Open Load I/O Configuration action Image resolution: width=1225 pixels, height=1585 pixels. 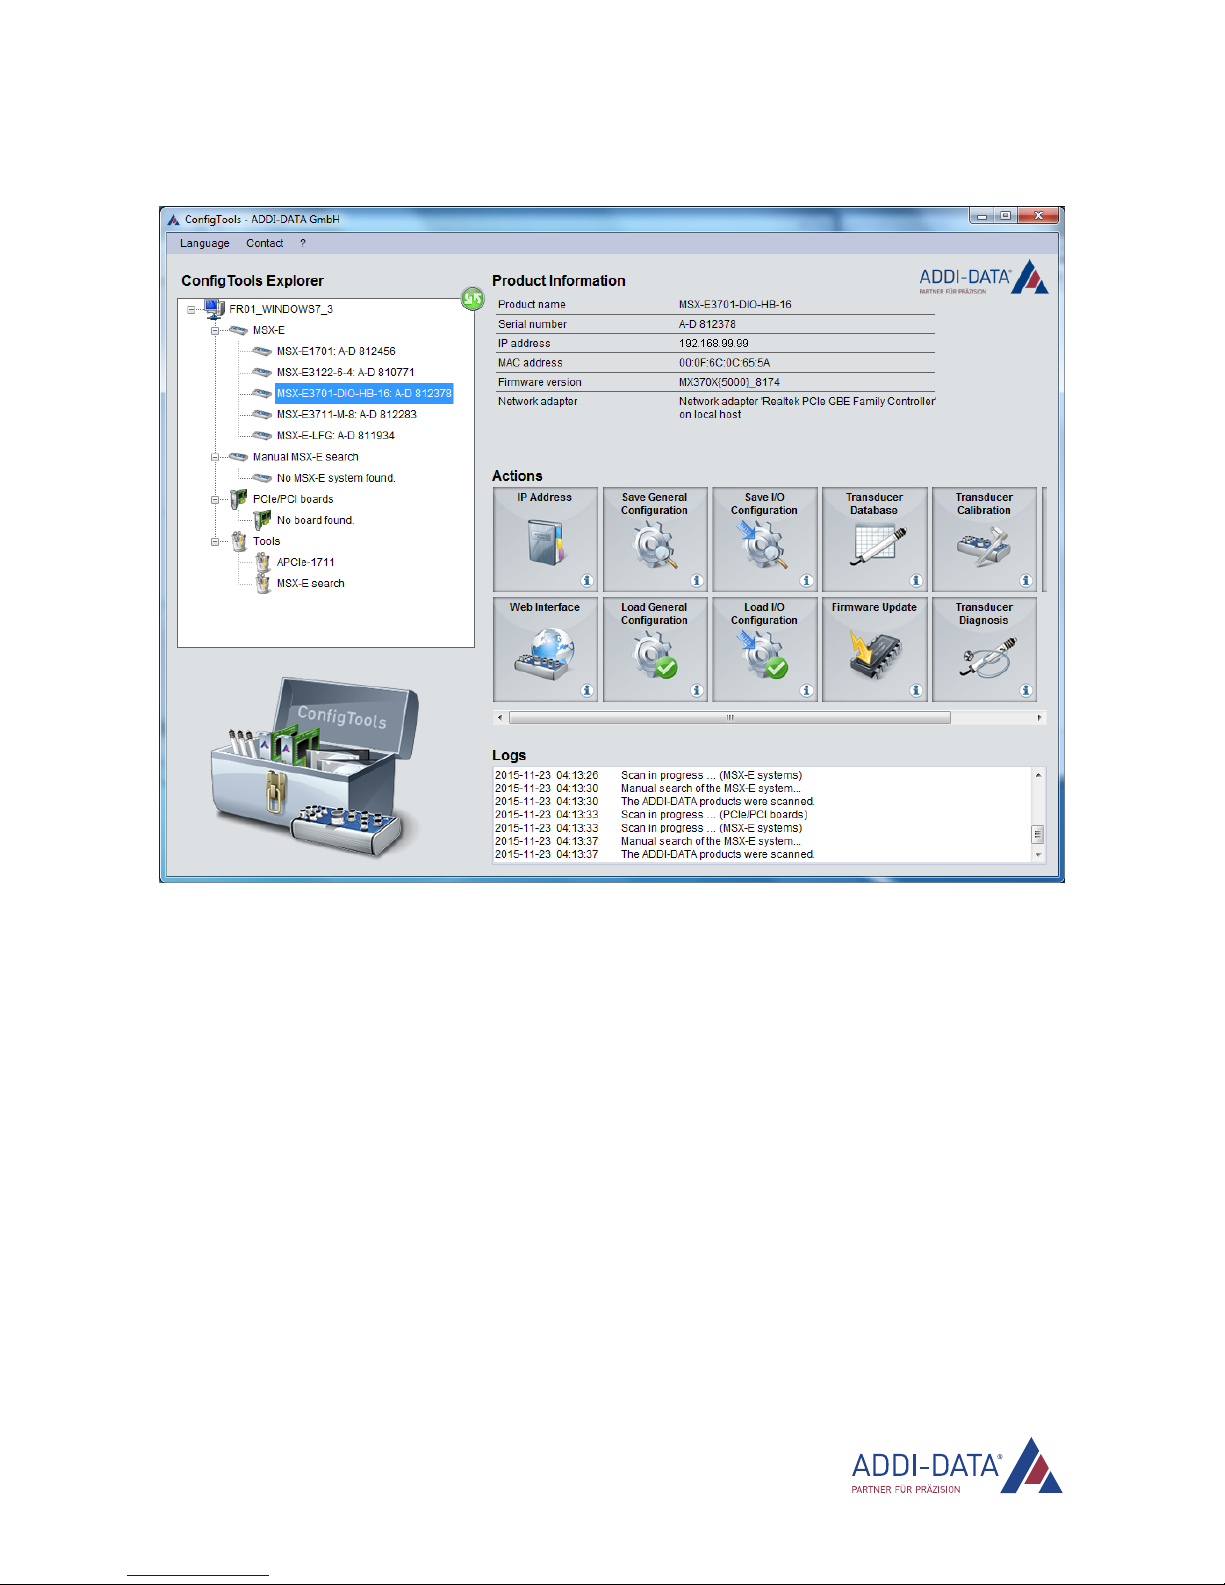[x=765, y=649]
